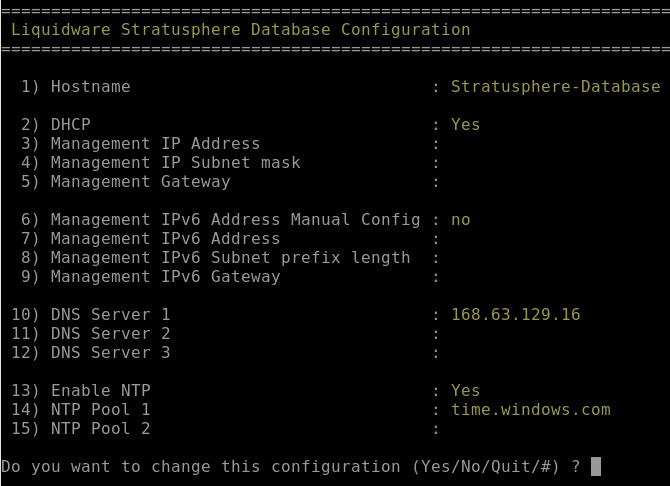Click the IPv6 manual config value 'no'

(461, 220)
